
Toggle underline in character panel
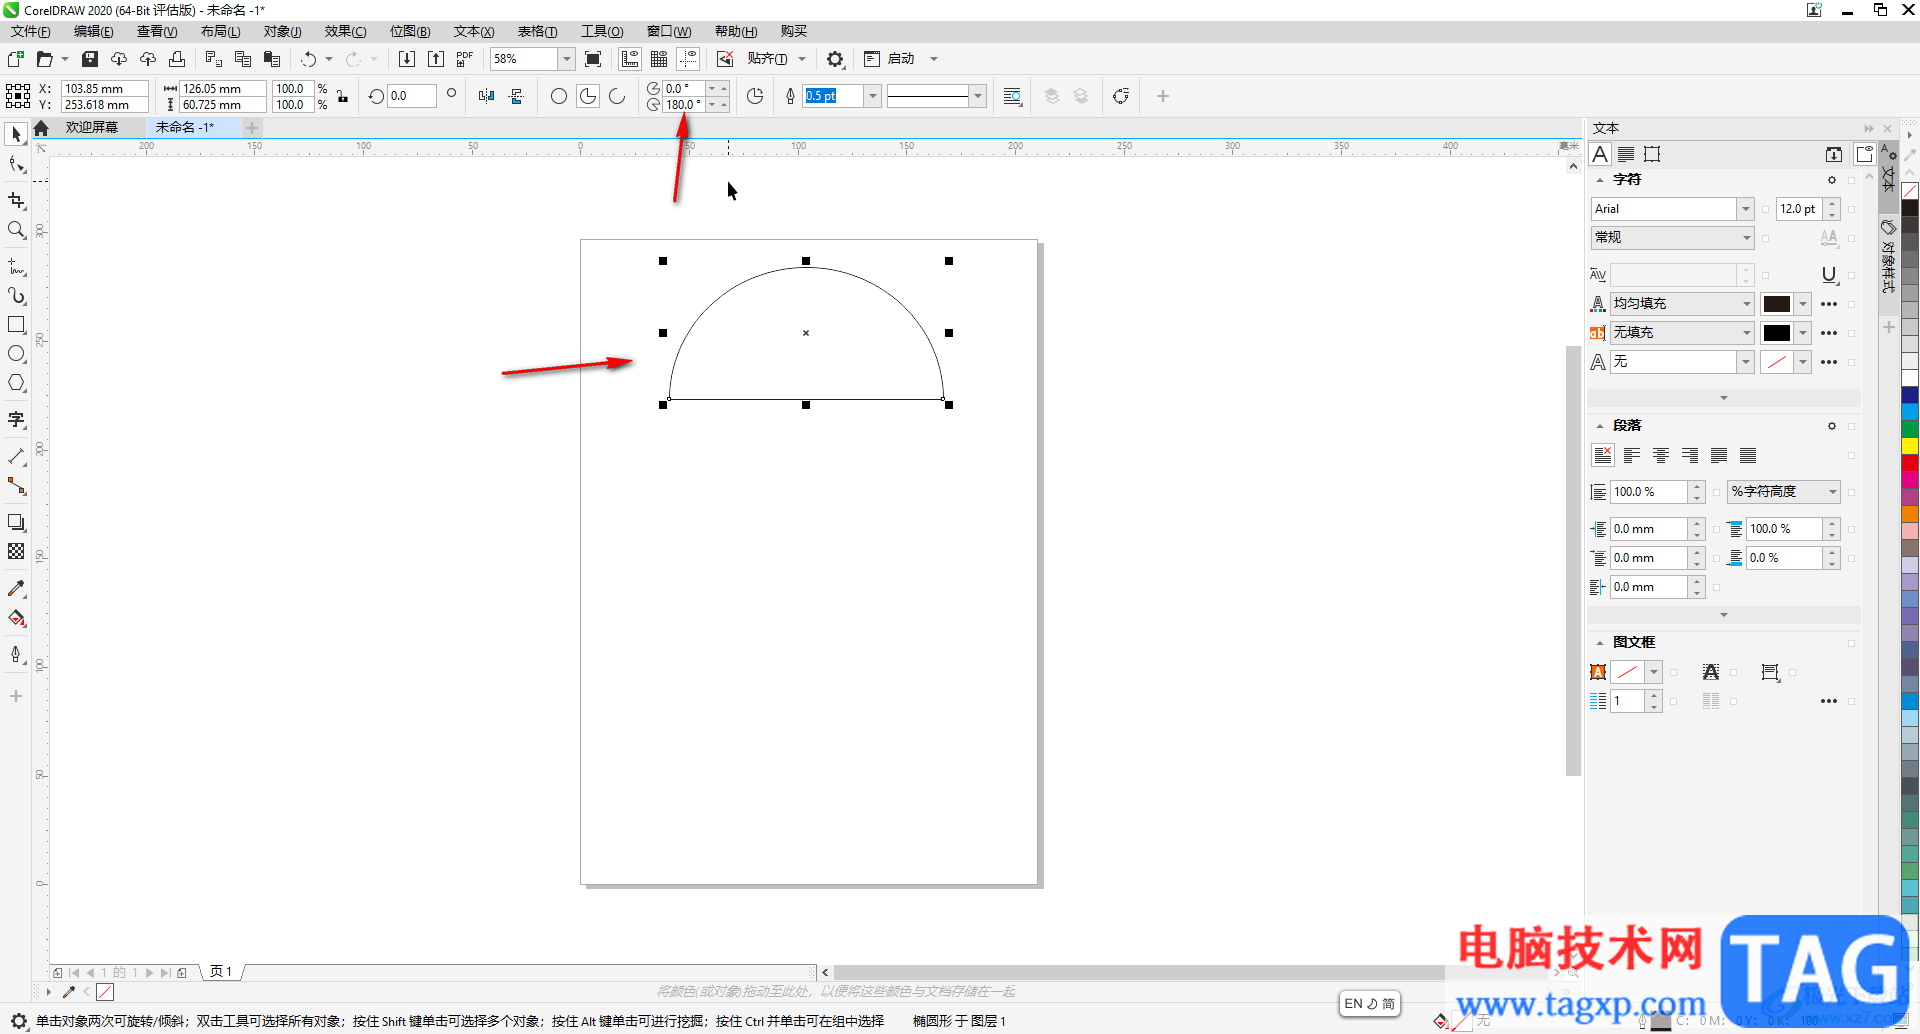click(1829, 275)
